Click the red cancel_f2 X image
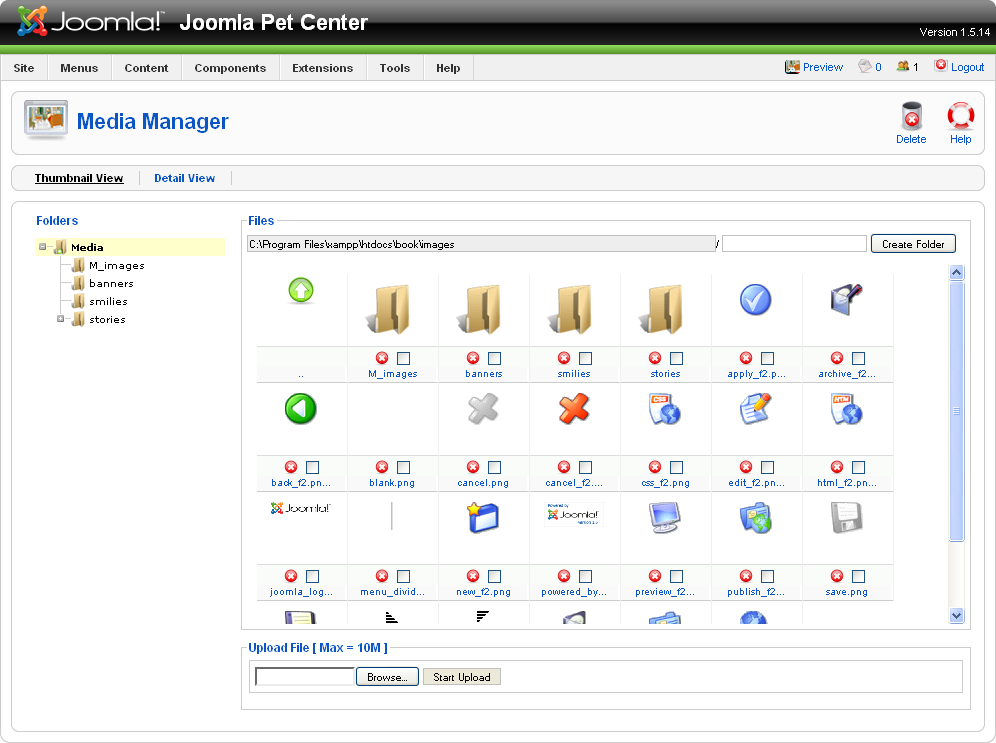This screenshot has height=743, width=996. [574, 408]
